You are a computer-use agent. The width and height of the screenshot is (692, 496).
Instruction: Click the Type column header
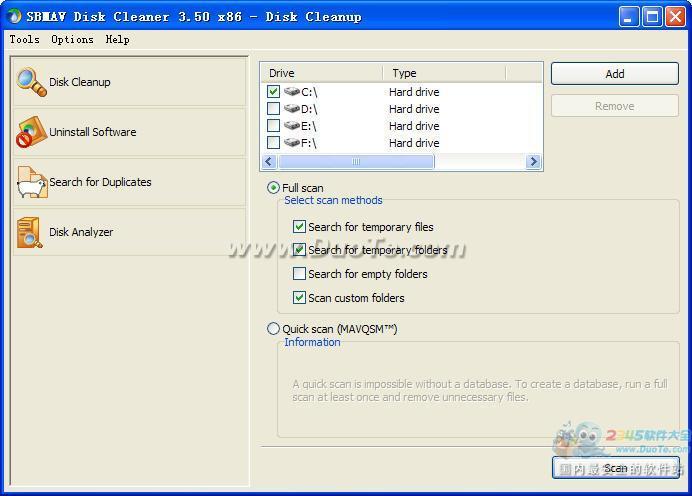point(444,73)
